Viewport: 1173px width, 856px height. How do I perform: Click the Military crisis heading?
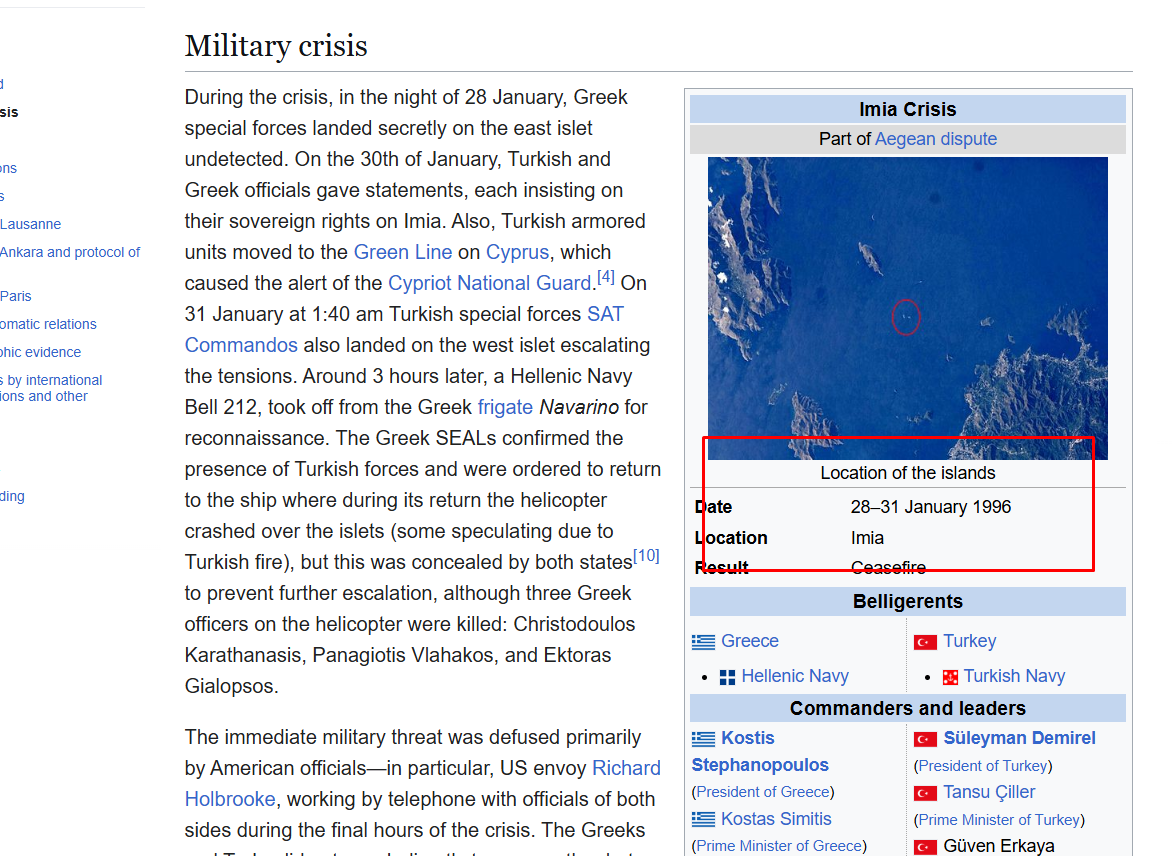[276, 46]
